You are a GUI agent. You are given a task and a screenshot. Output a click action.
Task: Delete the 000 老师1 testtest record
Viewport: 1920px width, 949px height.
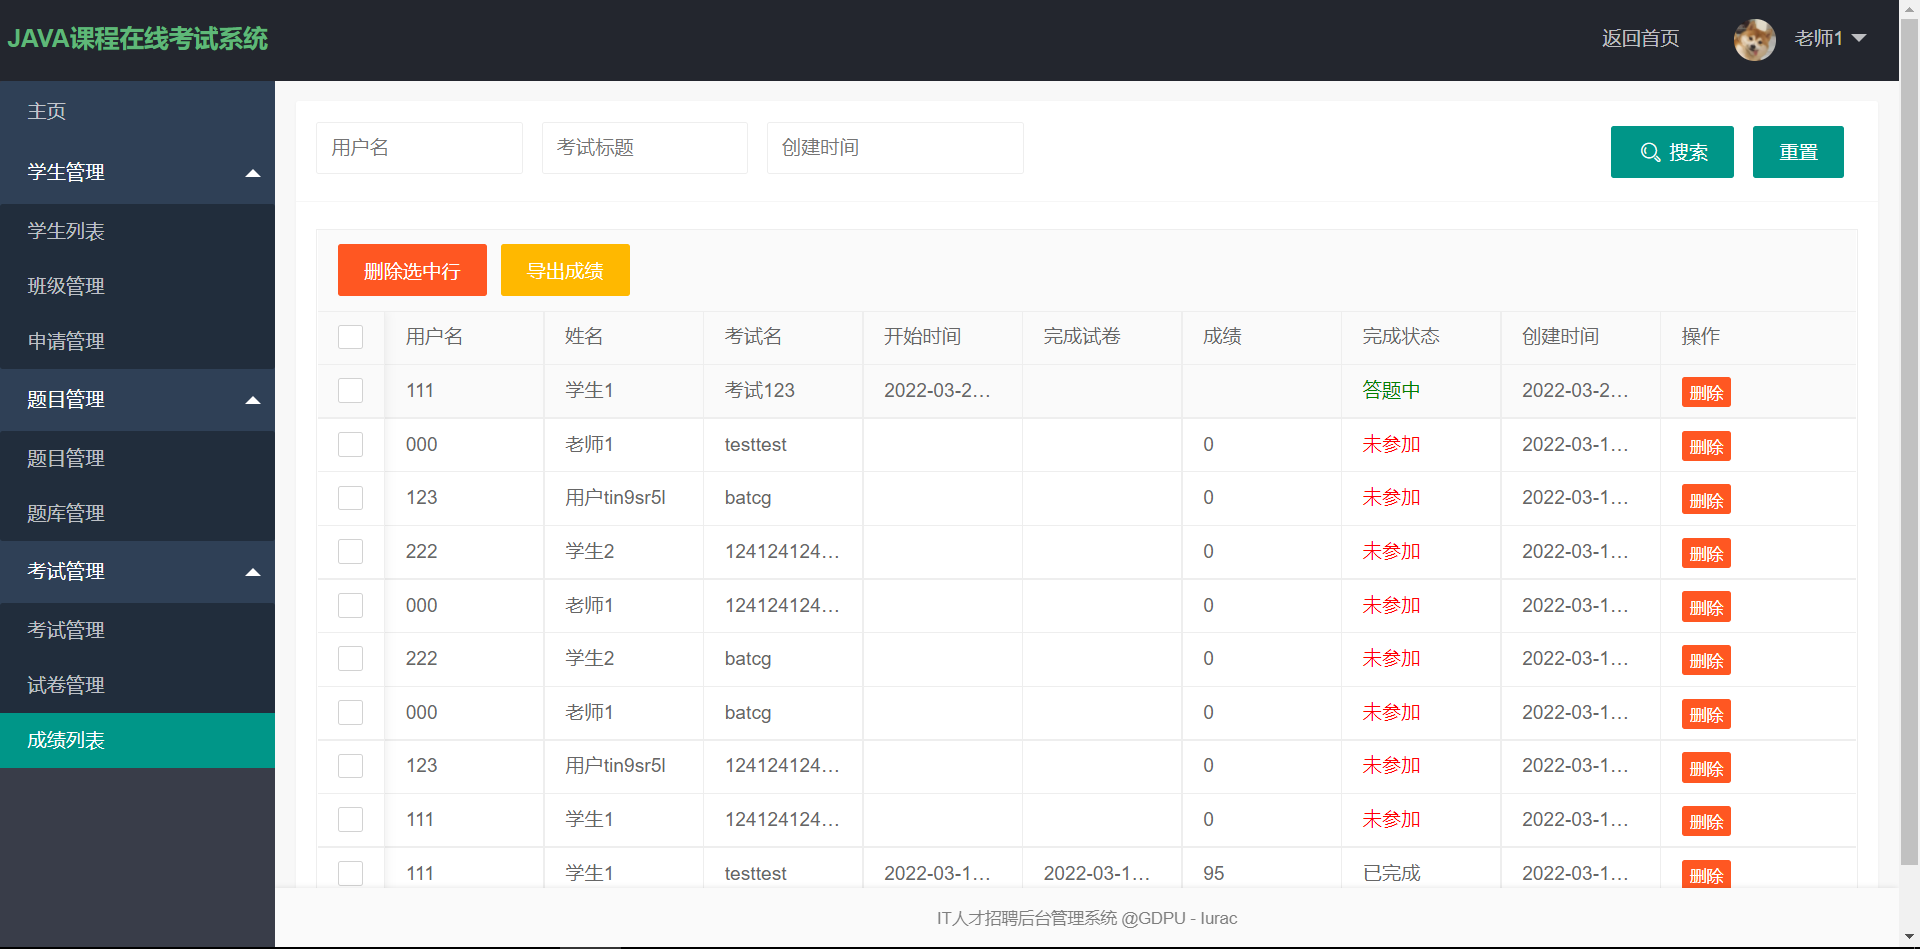coord(1706,446)
